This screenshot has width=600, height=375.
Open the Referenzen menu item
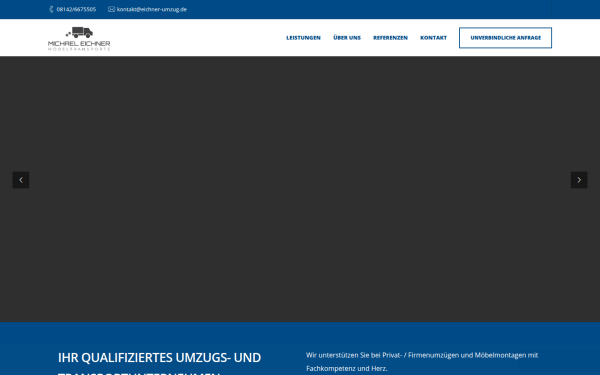pyautogui.click(x=390, y=38)
